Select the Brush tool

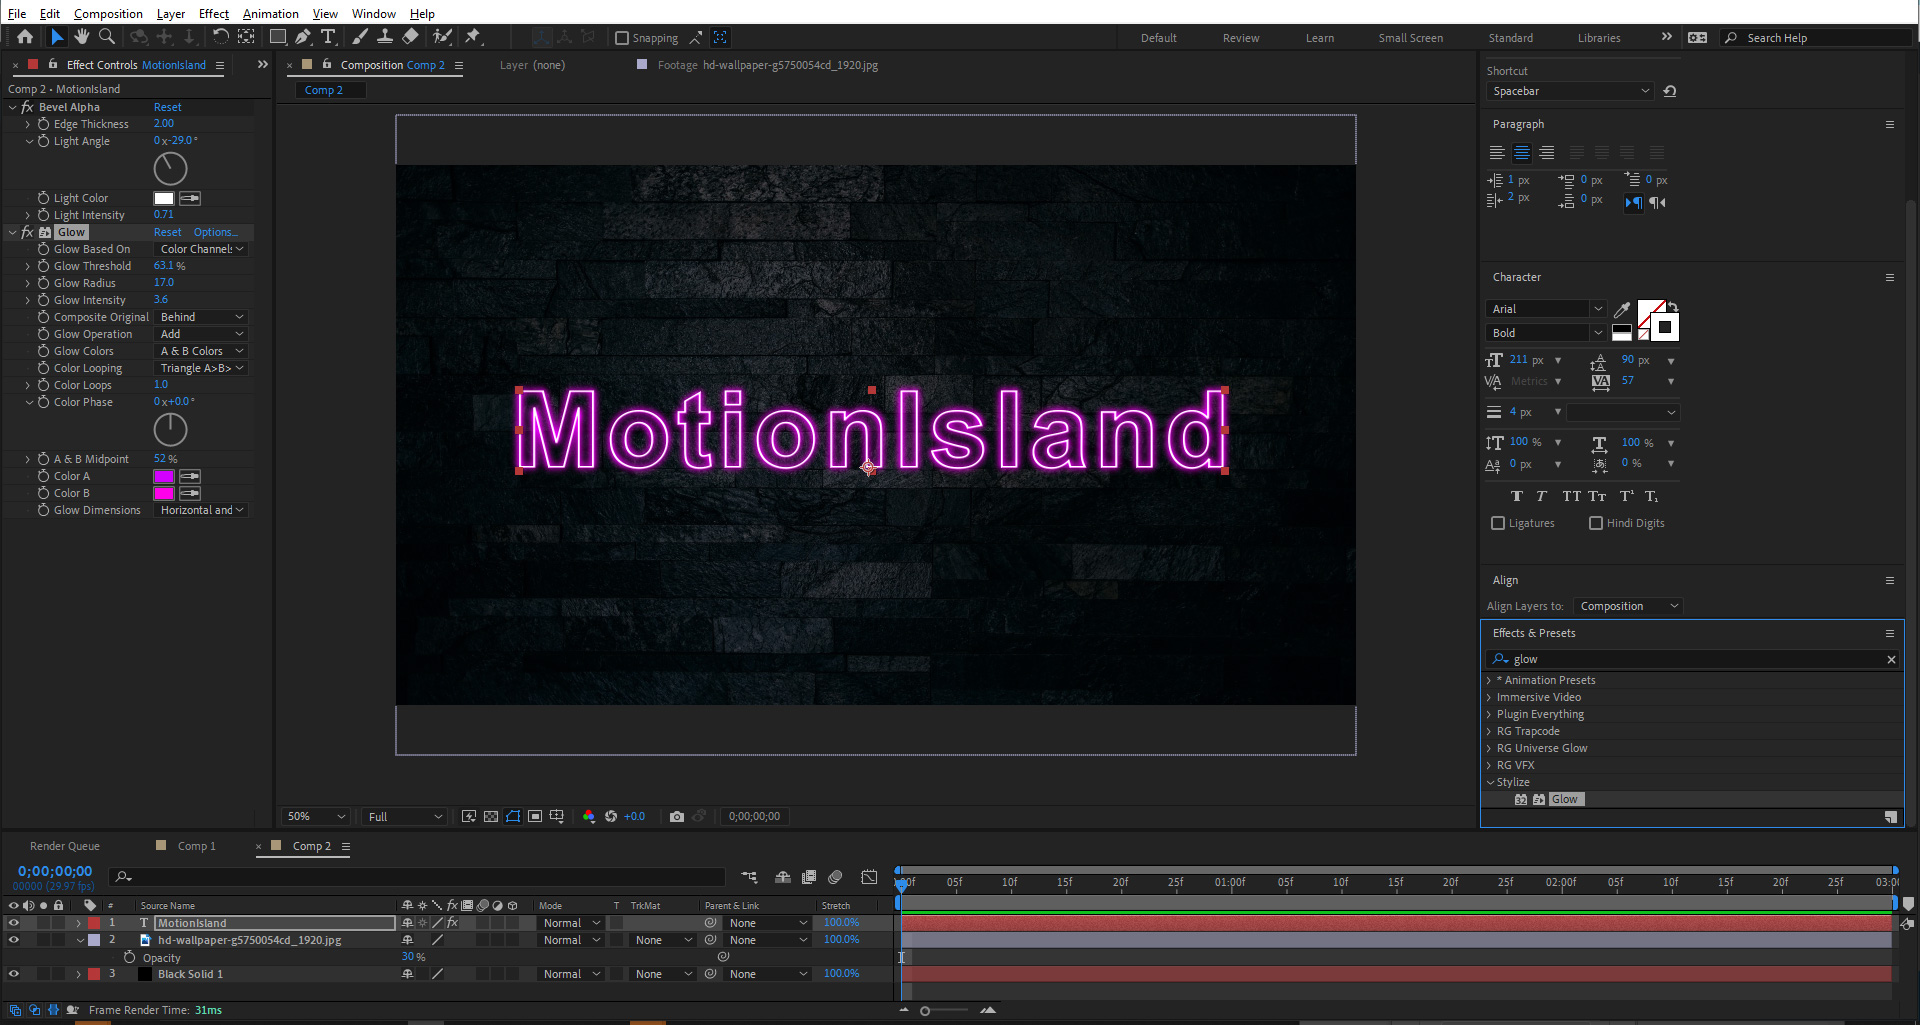pos(360,37)
